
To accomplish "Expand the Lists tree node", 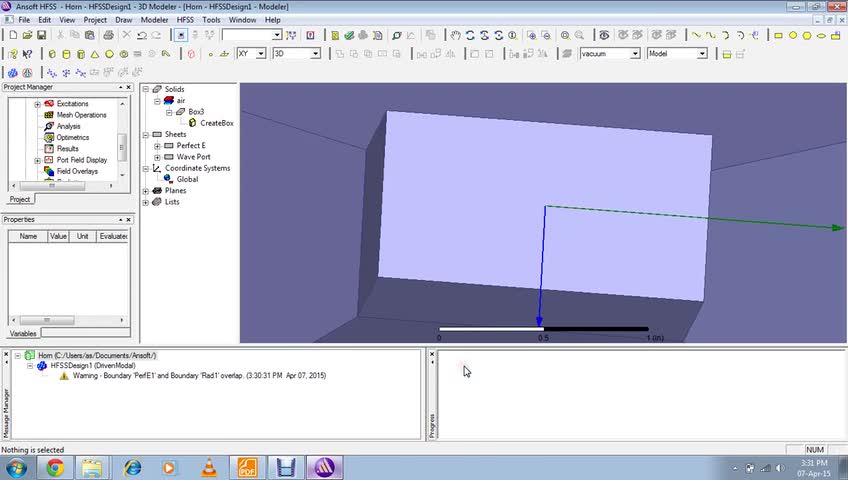I will [145, 202].
